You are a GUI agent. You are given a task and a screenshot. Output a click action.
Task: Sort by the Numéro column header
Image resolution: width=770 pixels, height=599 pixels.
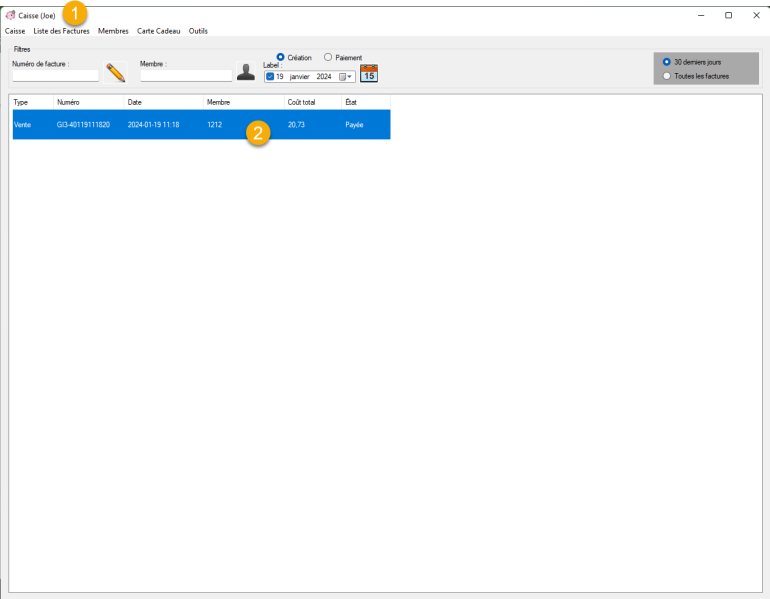(x=88, y=102)
